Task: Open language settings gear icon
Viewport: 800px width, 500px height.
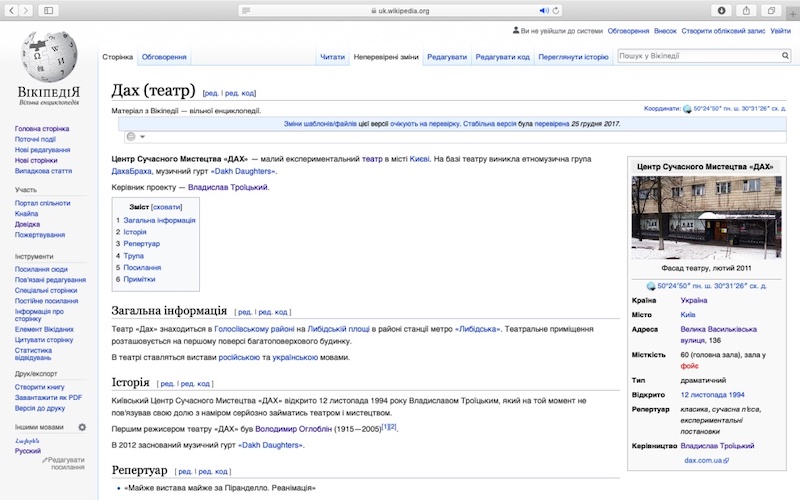Action: point(82,427)
